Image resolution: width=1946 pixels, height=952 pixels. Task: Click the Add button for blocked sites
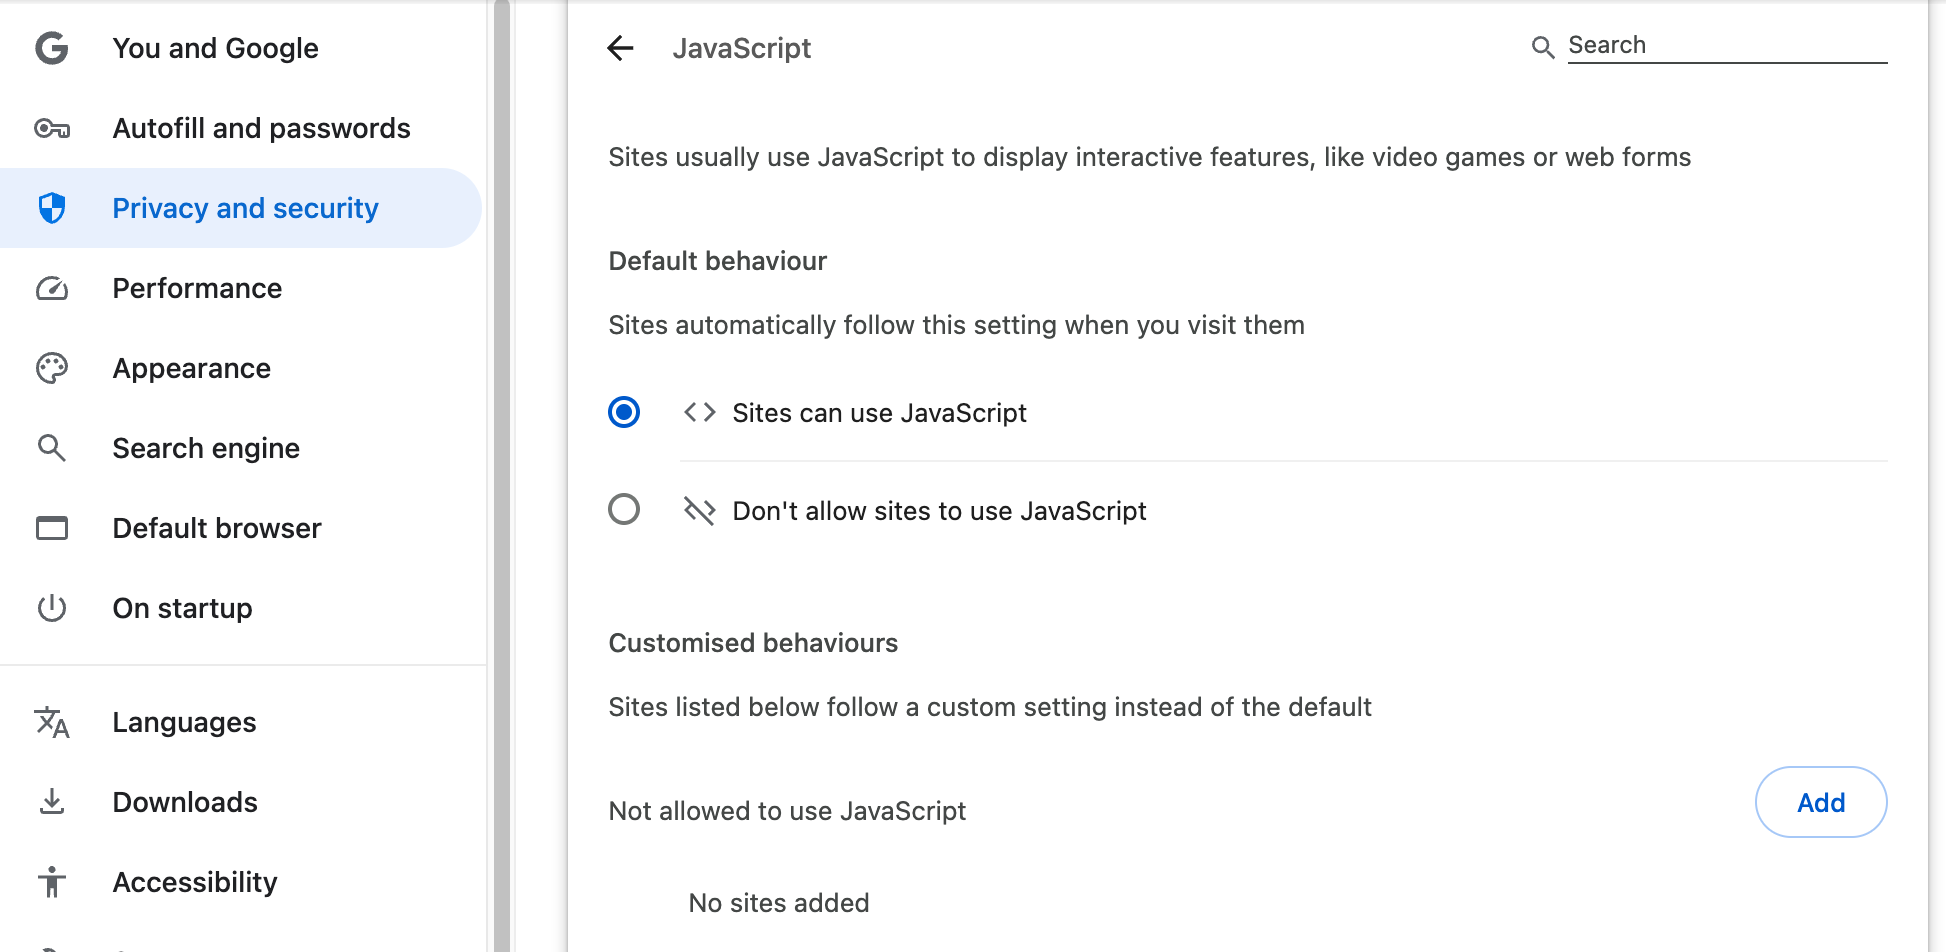point(1820,802)
